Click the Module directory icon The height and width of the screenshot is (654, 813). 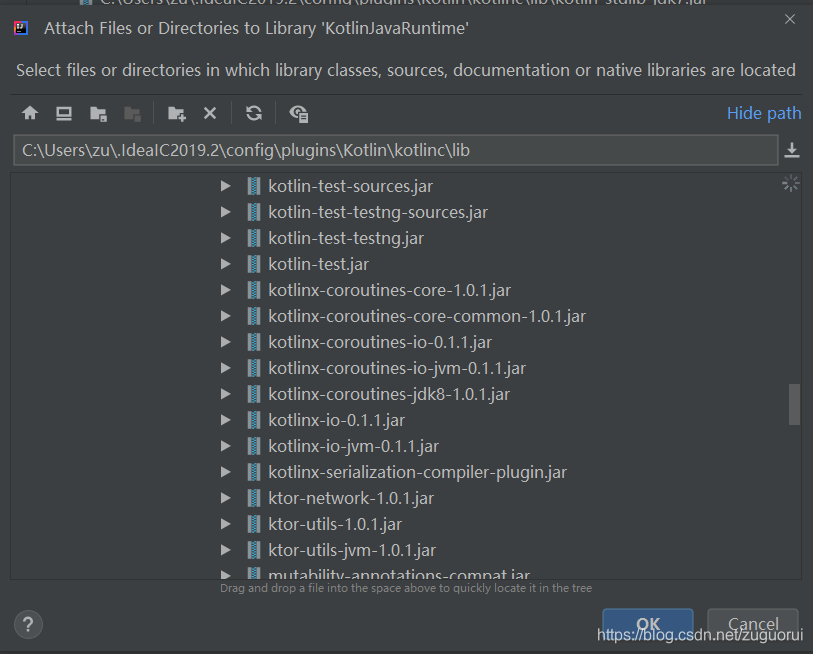[132, 114]
